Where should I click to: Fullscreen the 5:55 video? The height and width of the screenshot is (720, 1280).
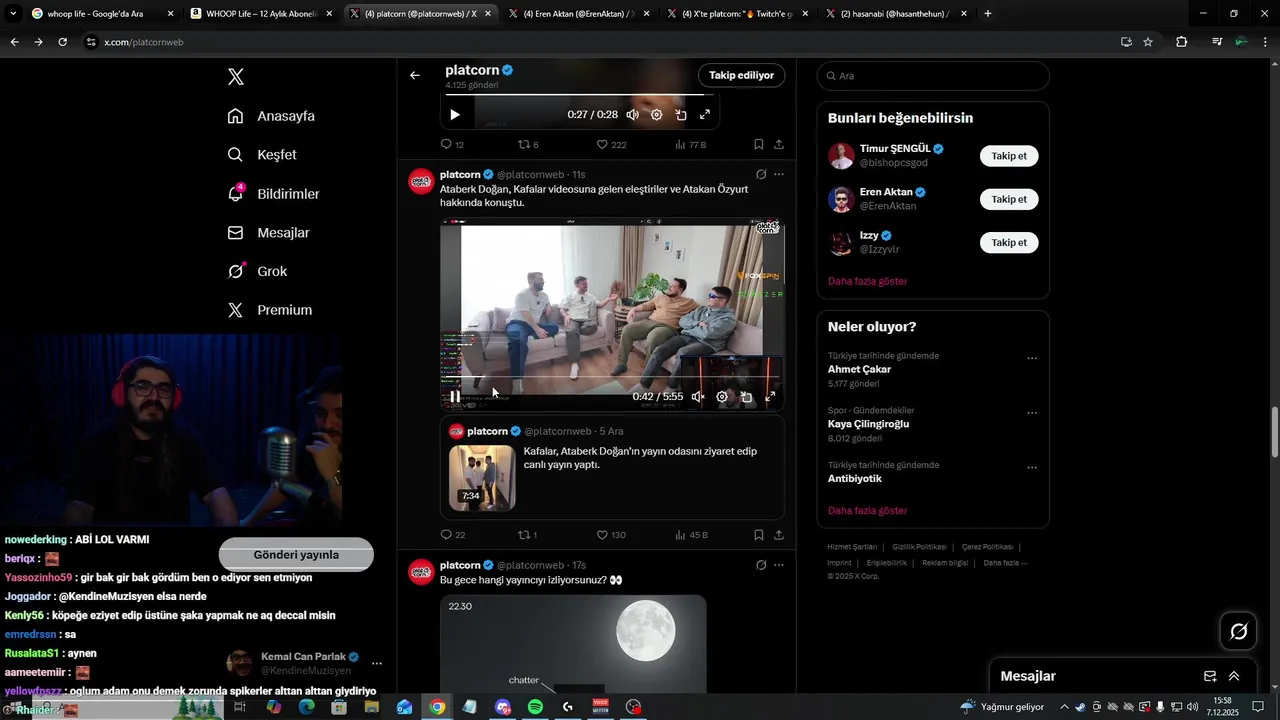click(770, 397)
